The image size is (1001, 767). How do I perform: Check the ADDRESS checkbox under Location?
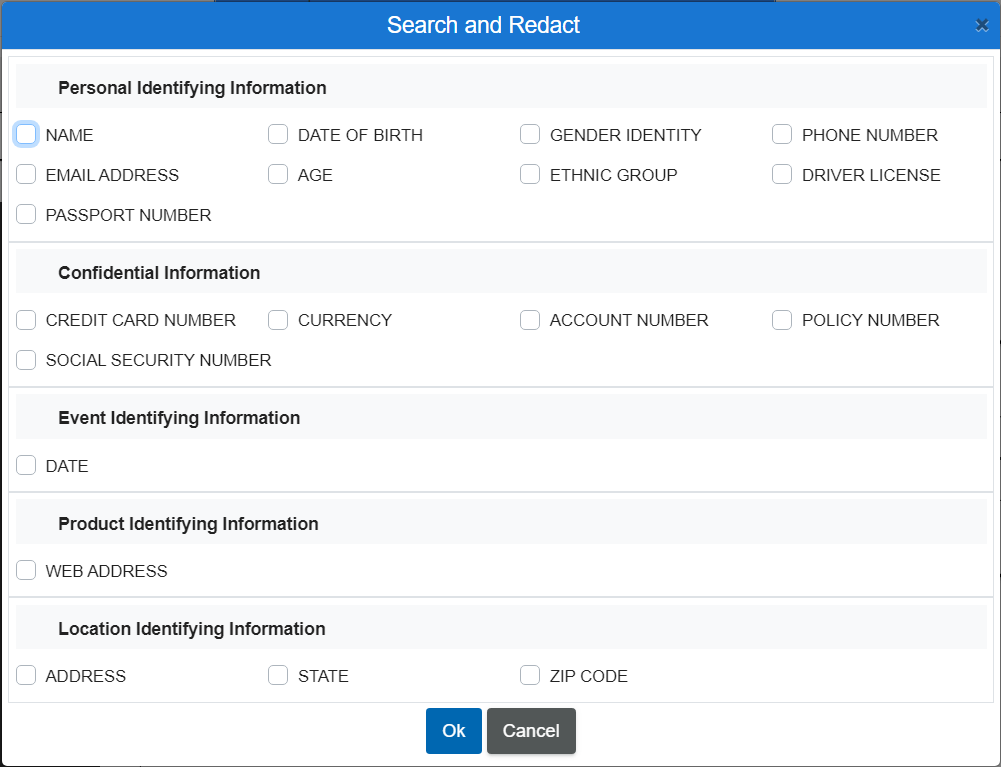(x=26, y=676)
